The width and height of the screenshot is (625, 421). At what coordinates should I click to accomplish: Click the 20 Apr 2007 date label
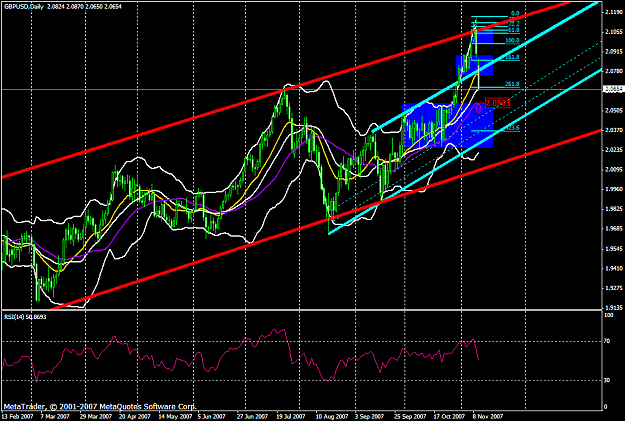pos(135,417)
